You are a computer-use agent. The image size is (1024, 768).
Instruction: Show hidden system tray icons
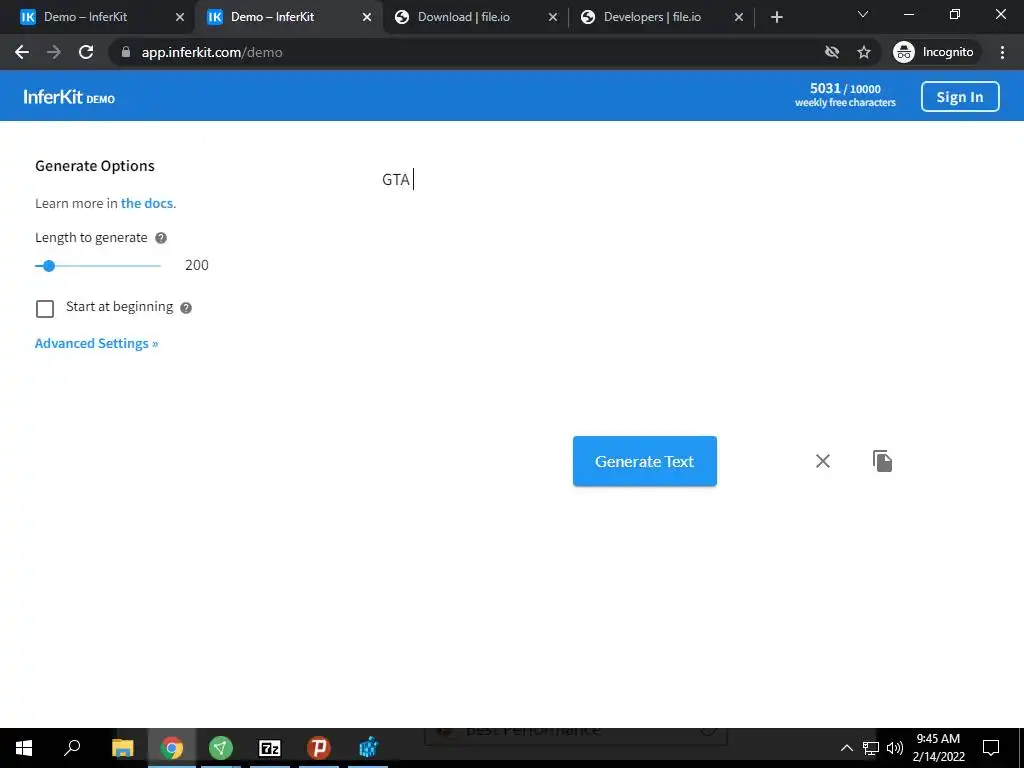[846, 748]
